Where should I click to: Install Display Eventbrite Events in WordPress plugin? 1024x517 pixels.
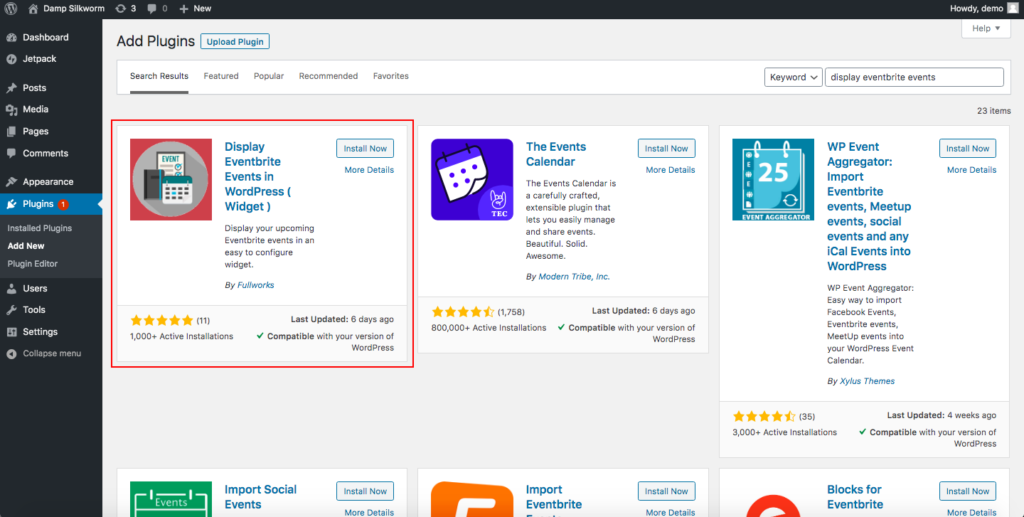click(x=365, y=148)
